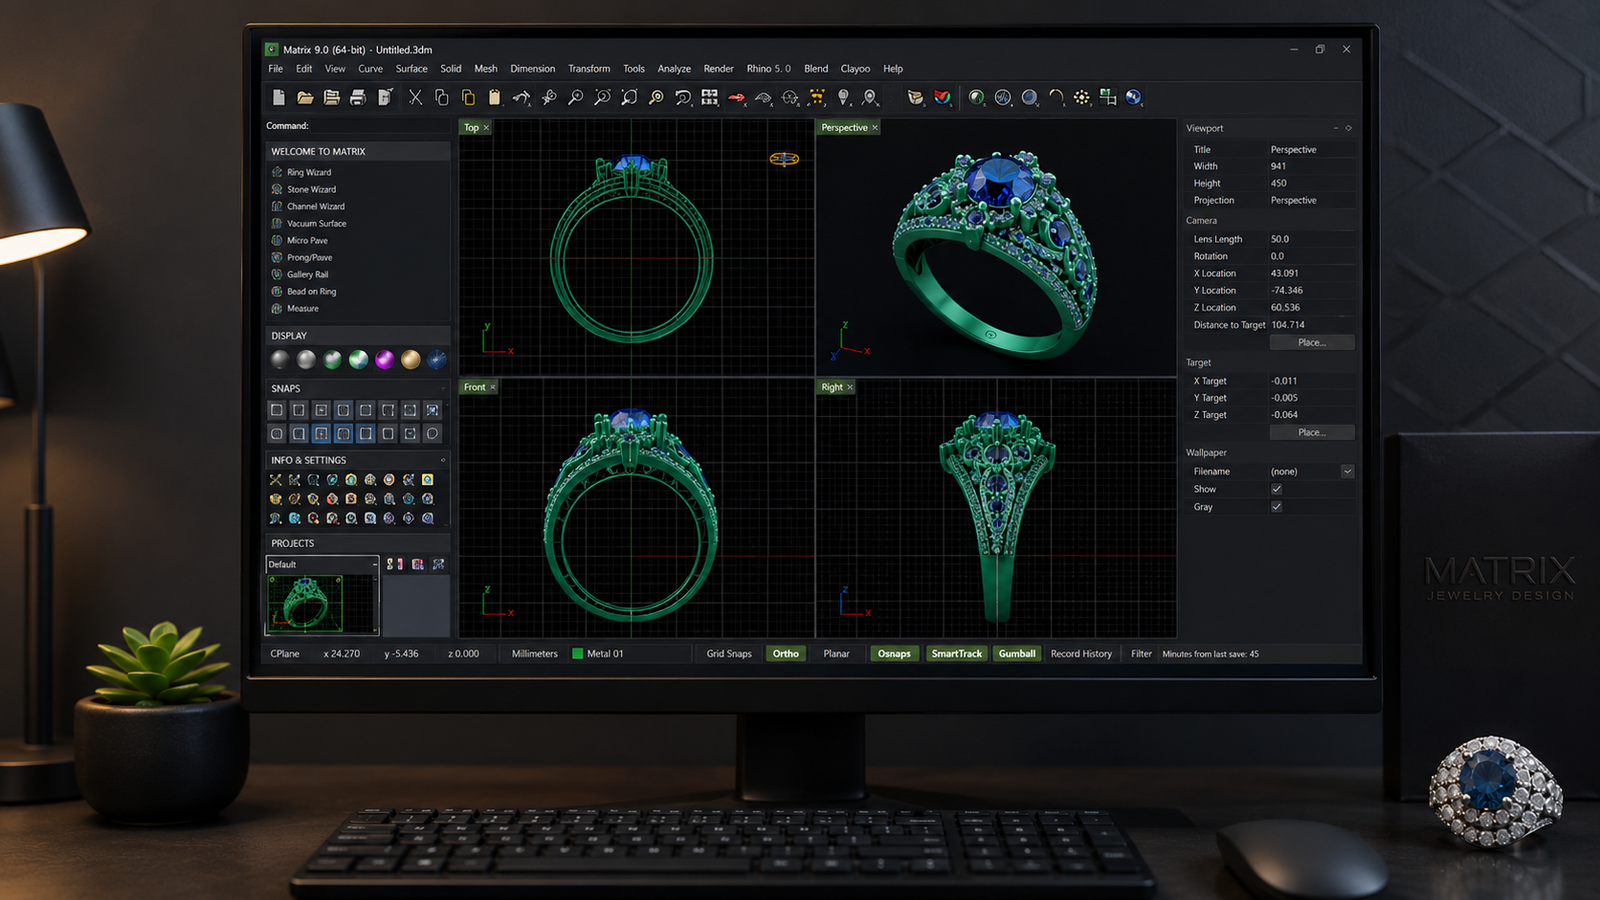Open the Rhino 5.0 menu

pos(768,69)
